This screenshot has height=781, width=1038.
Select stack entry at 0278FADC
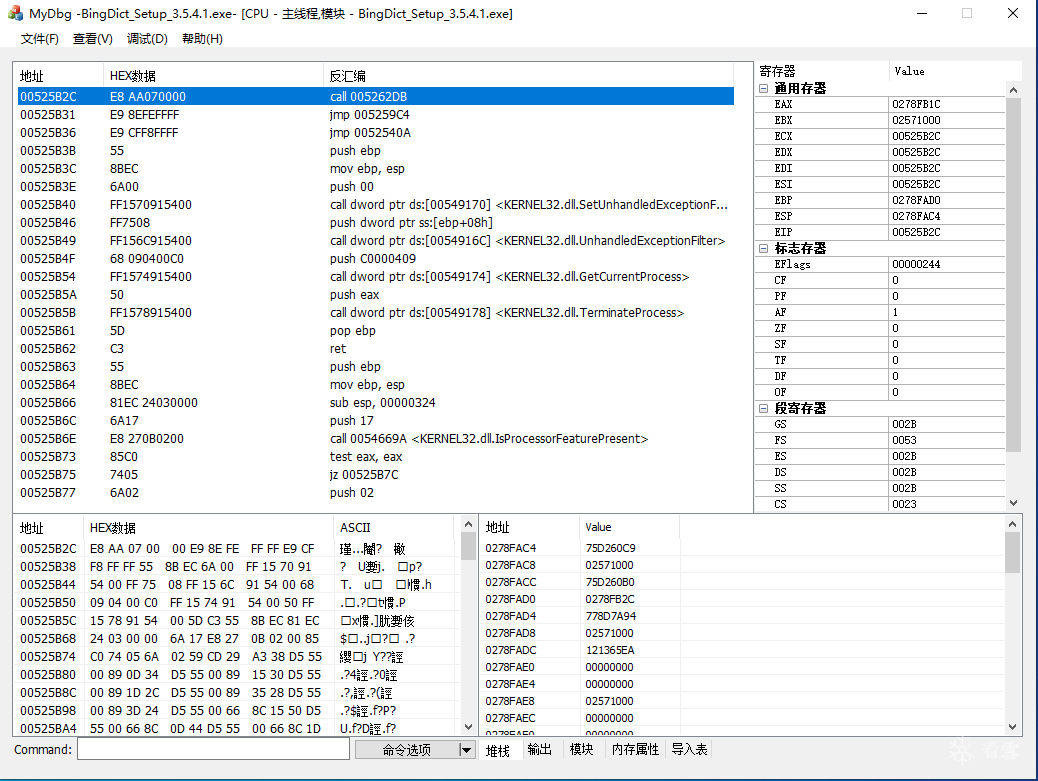click(x=741, y=650)
